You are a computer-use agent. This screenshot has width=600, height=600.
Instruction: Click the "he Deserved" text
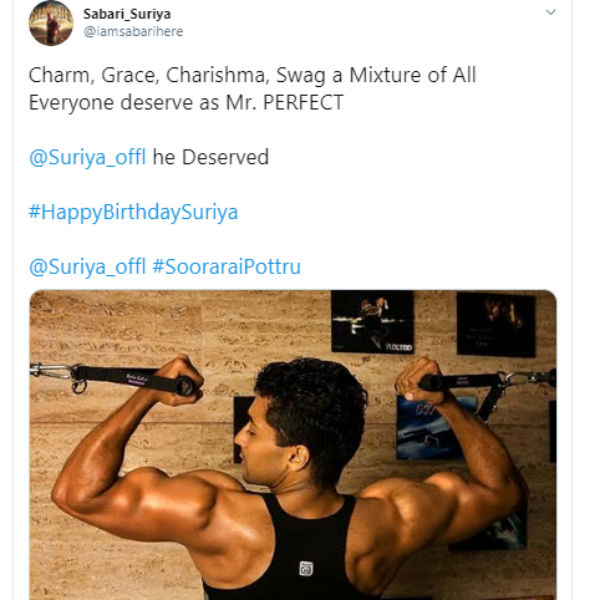211,159
